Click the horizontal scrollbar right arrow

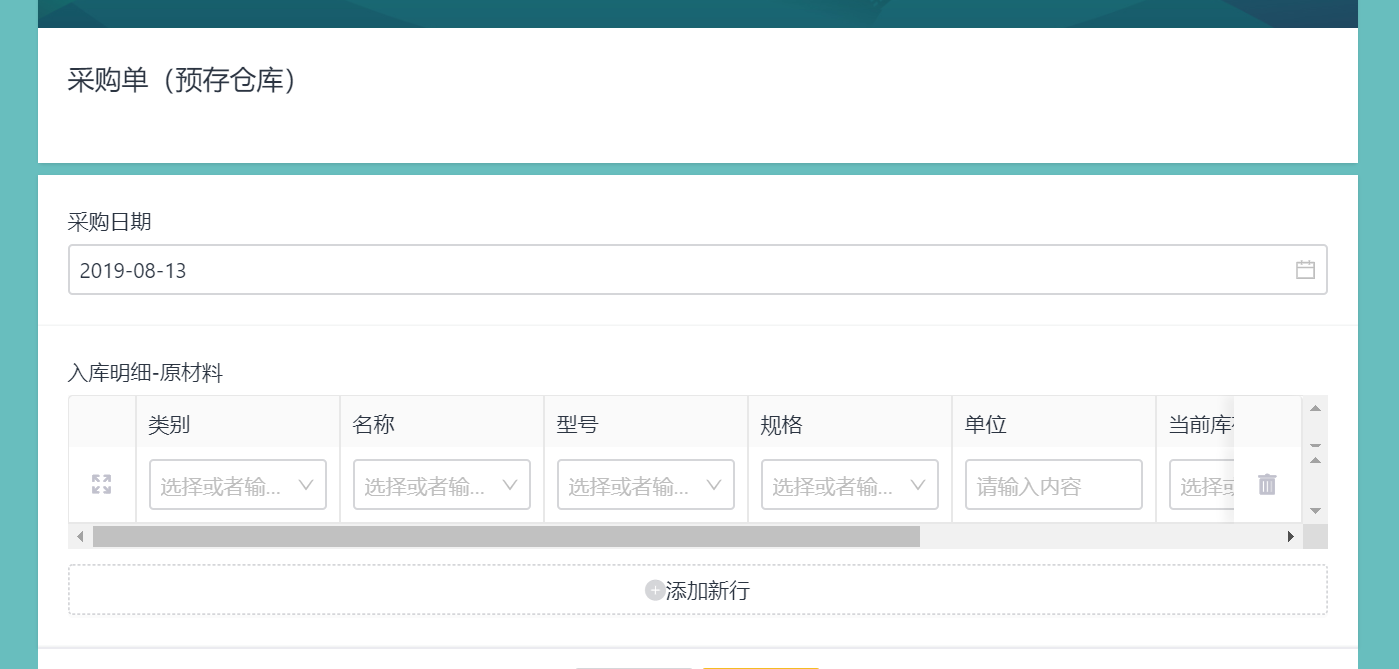(x=1291, y=537)
